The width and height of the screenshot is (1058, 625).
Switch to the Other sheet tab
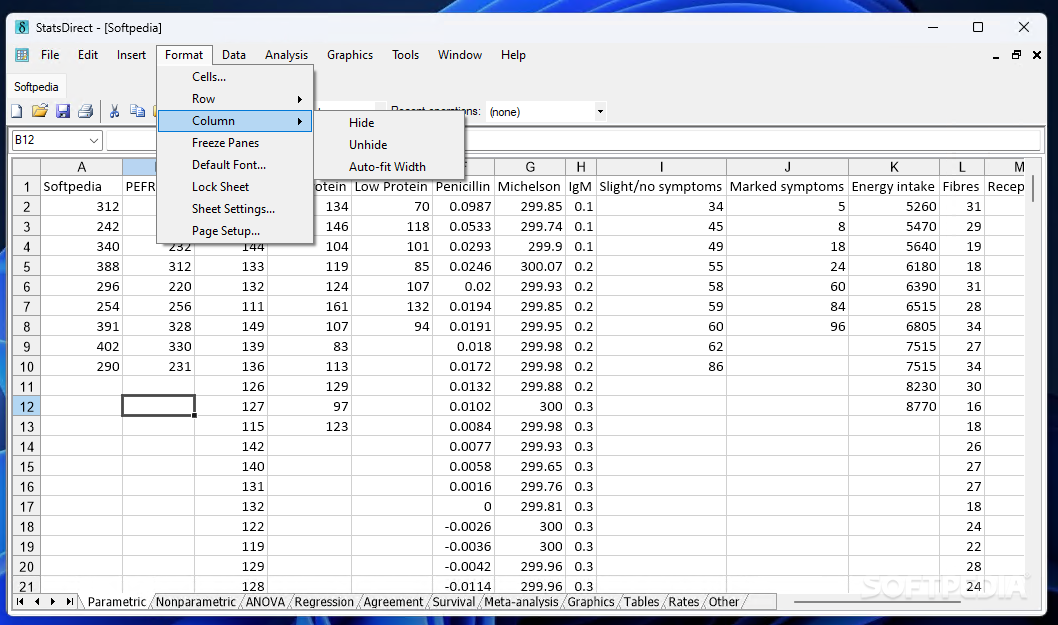click(x=723, y=602)
